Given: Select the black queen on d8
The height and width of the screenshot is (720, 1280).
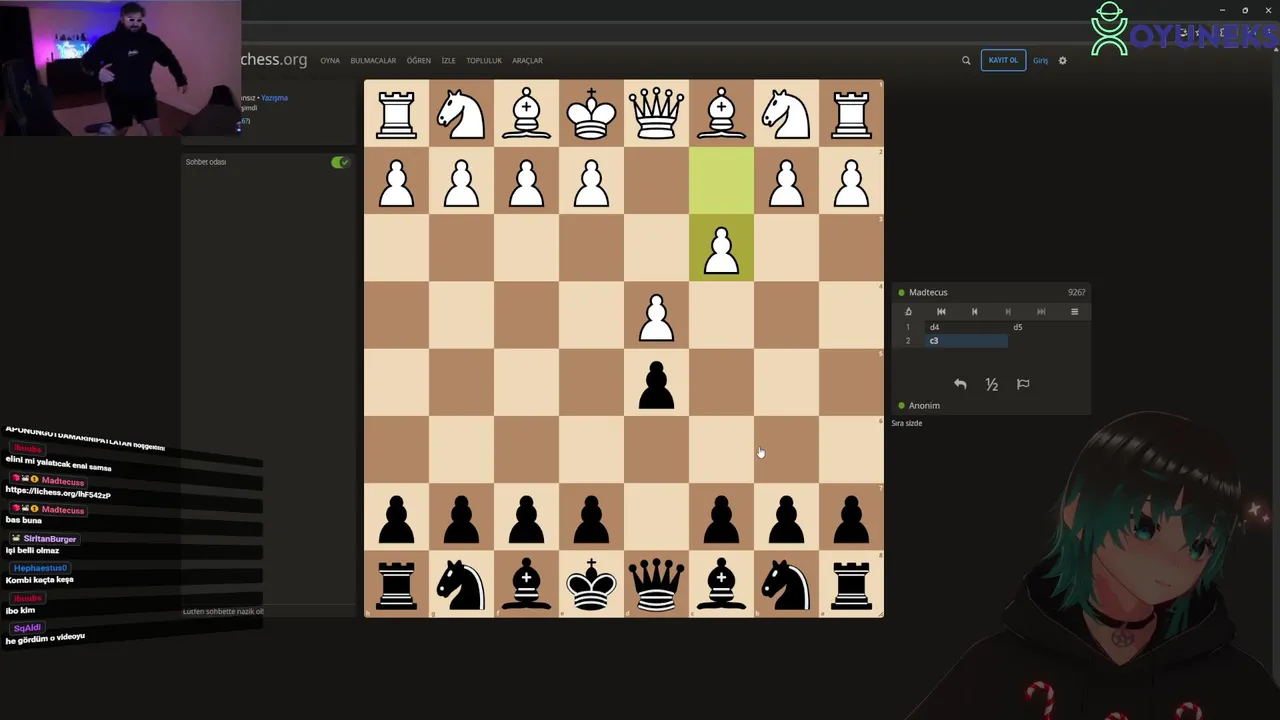Looking at the screenshot, I should pos(656,582).
